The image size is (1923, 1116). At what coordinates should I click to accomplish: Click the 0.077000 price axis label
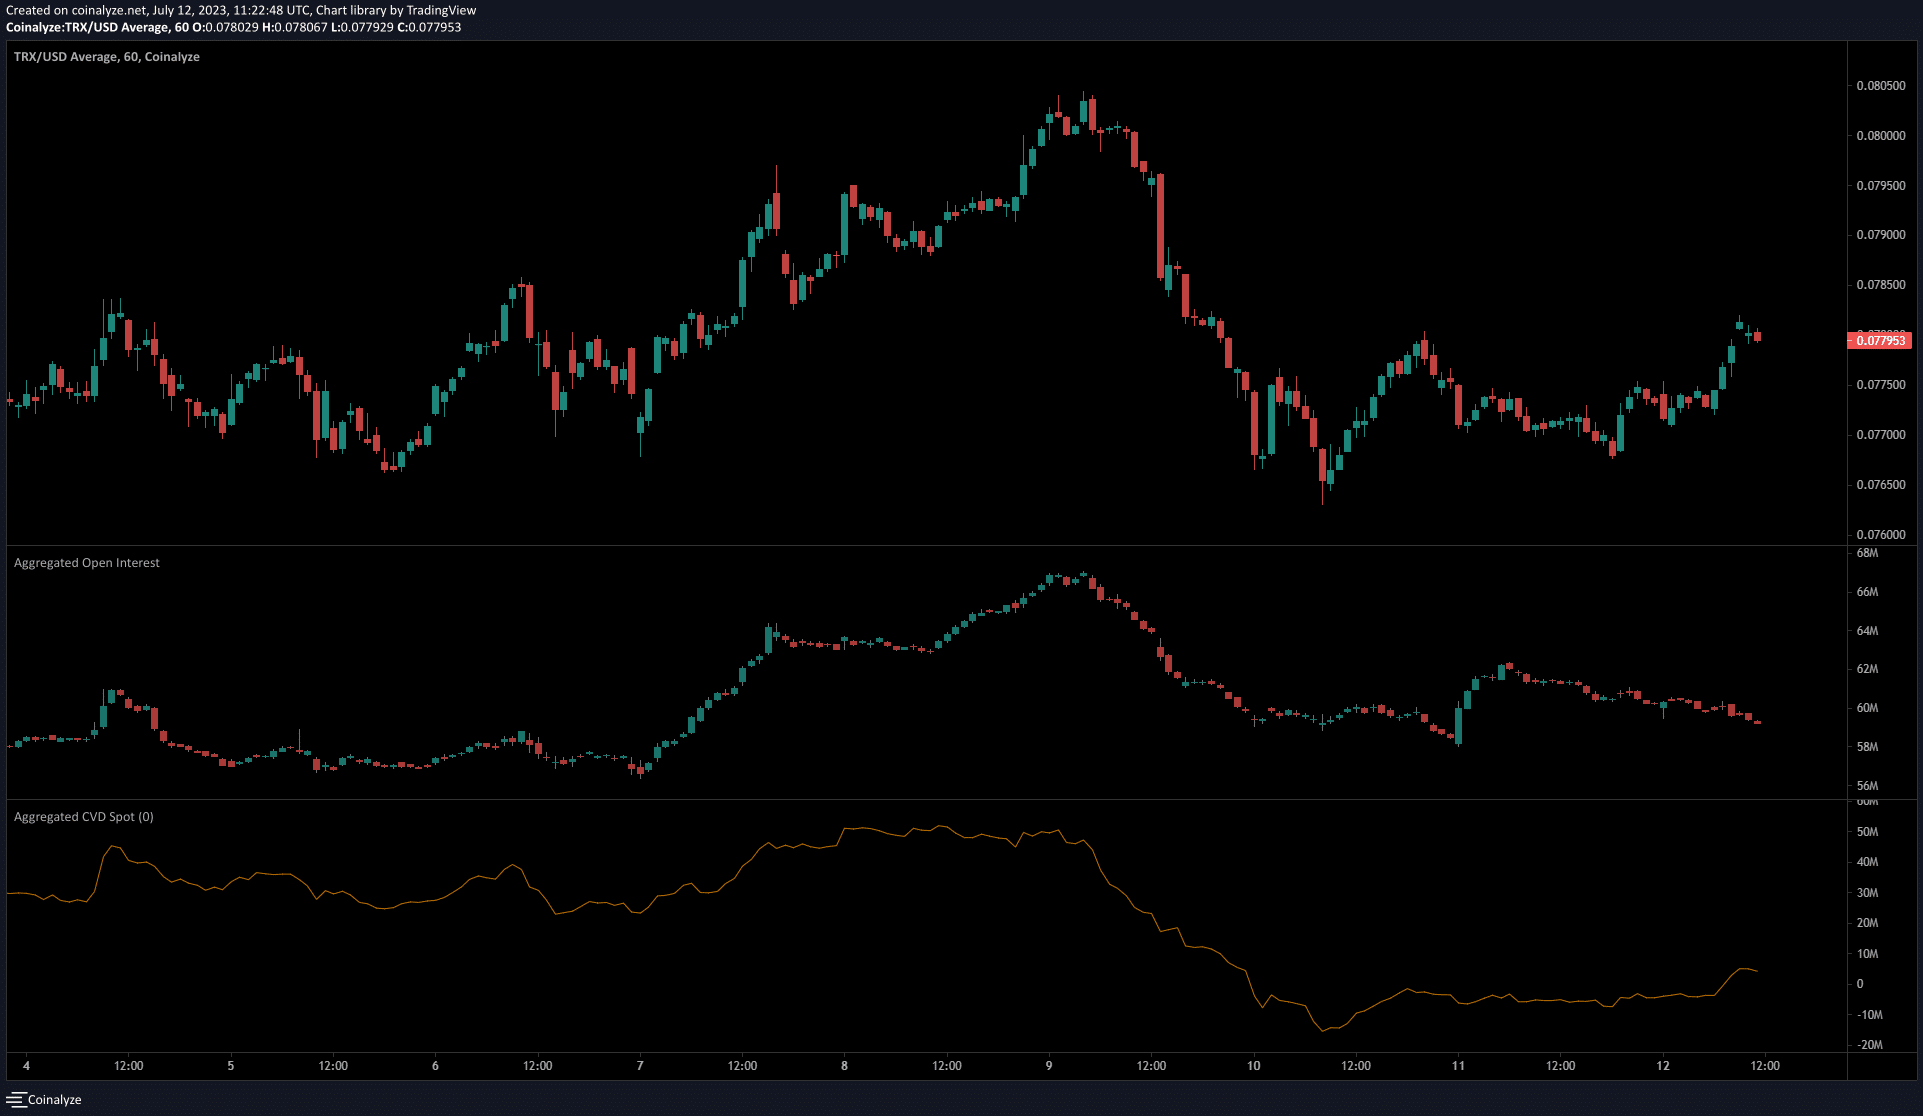pos(1881,435)
